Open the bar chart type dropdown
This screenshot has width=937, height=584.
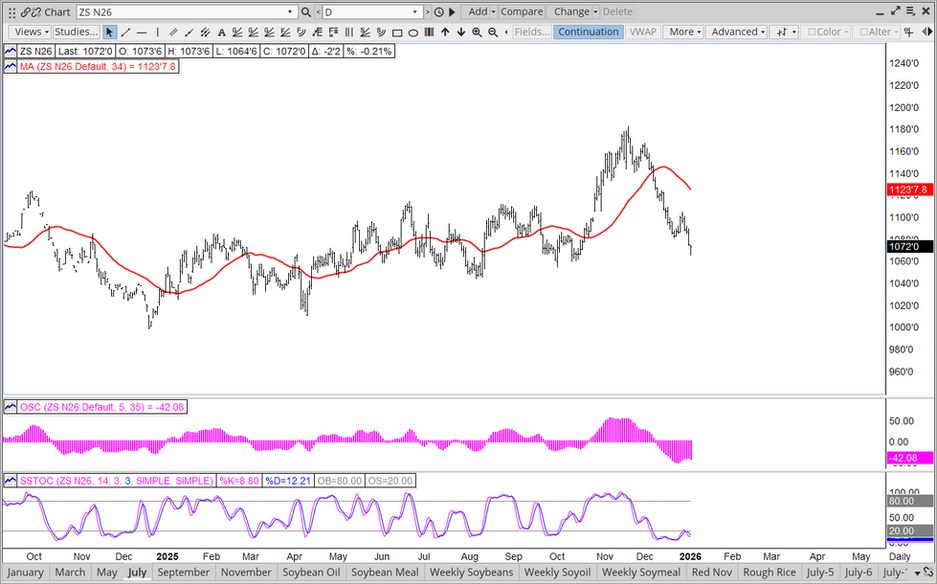coord(785,32)
